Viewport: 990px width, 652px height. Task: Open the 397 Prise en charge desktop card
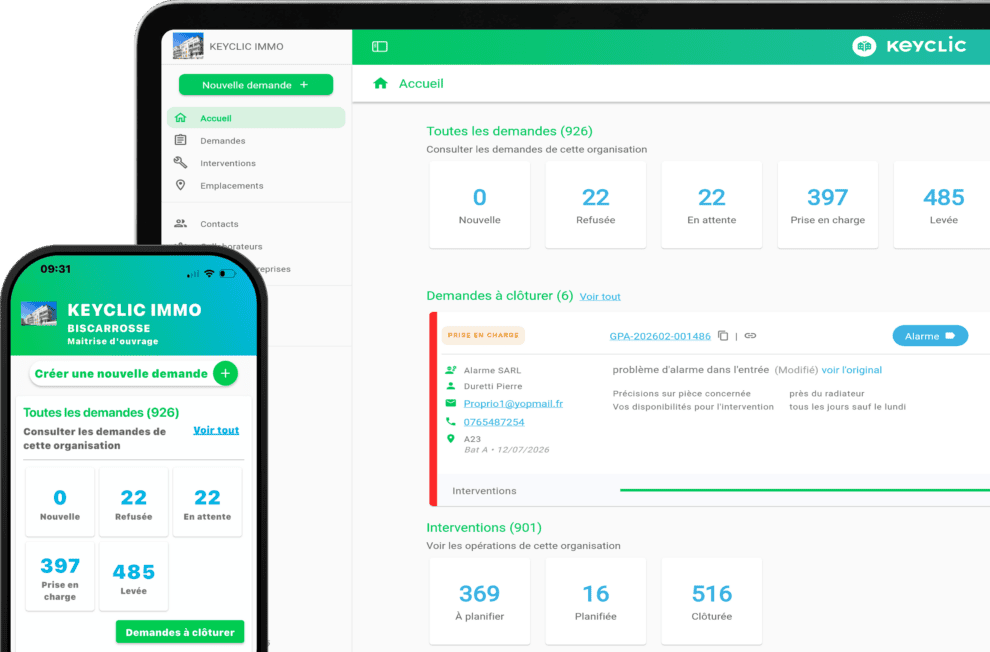[828, 205]
